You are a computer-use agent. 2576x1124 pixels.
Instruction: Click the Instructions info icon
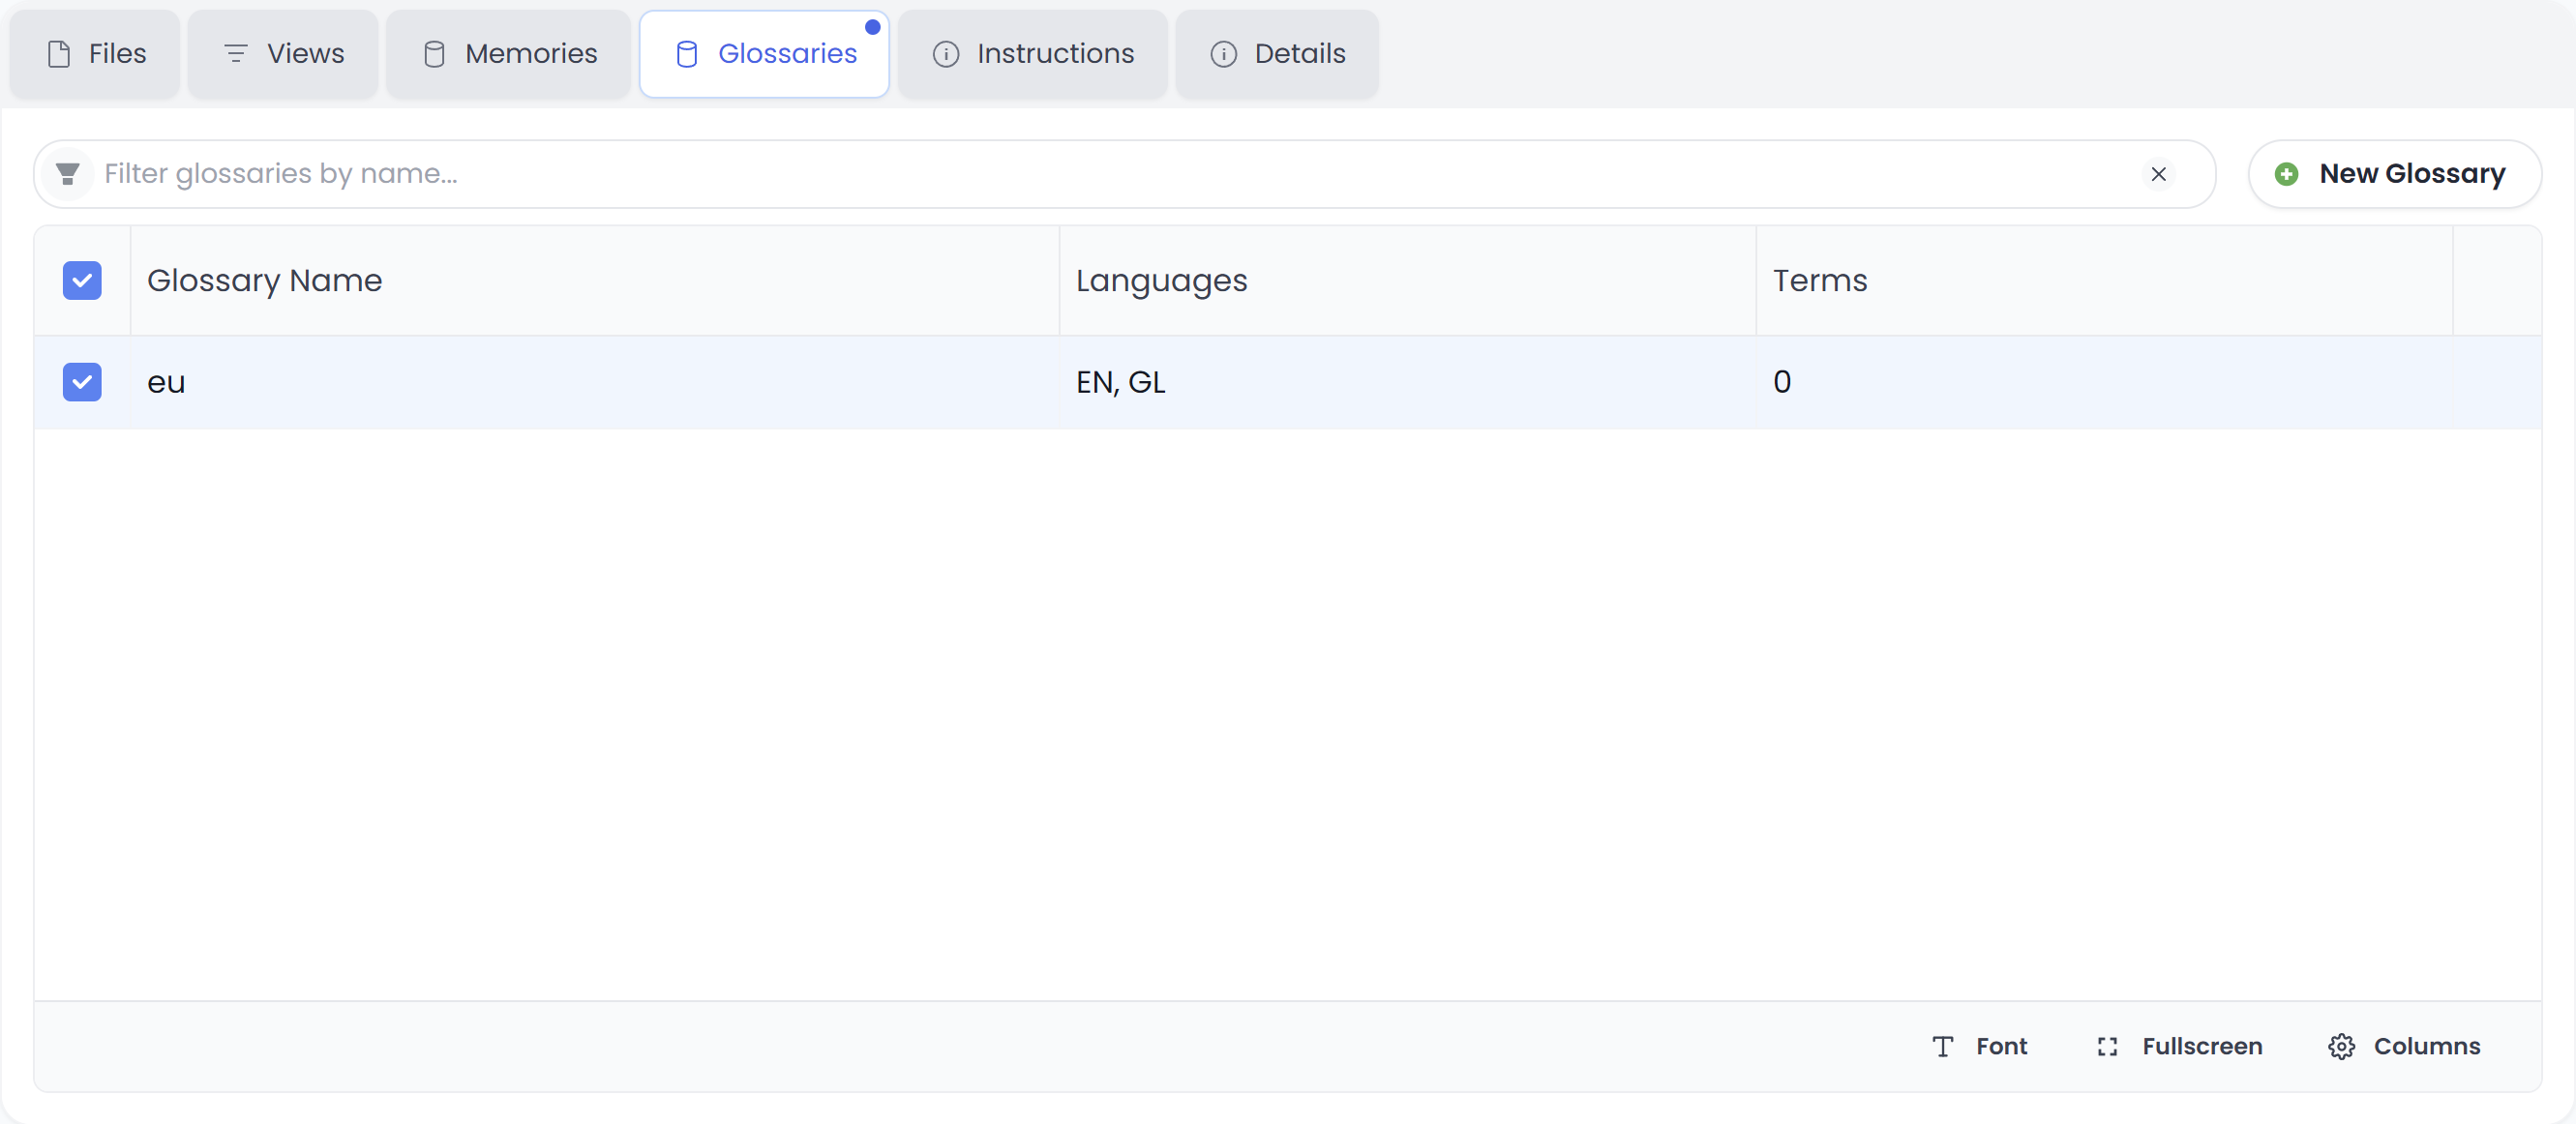pyautogui.click(x=945, y=54)
